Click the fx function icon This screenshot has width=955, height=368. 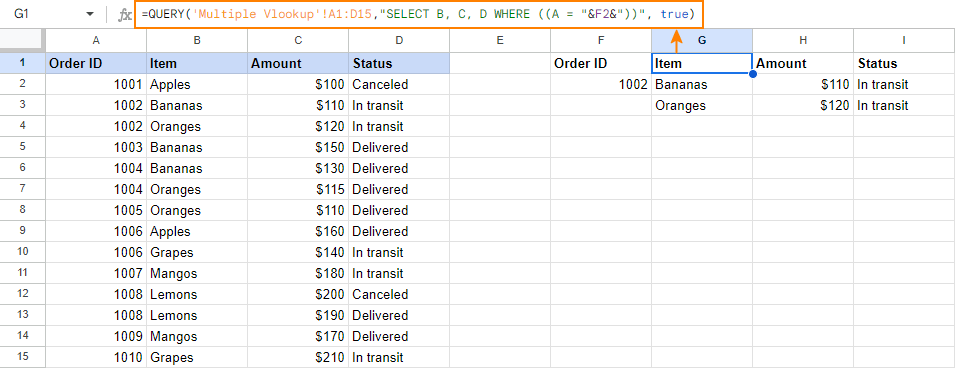coord(124,14)
